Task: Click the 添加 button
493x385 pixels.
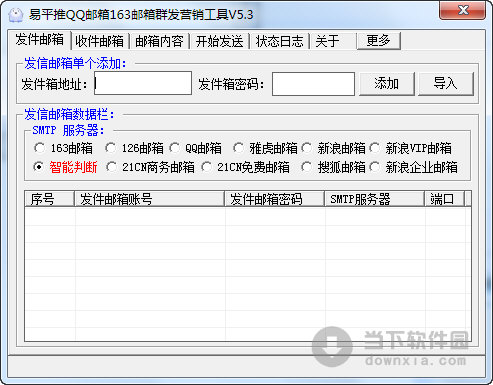Action: coord(387,83)
